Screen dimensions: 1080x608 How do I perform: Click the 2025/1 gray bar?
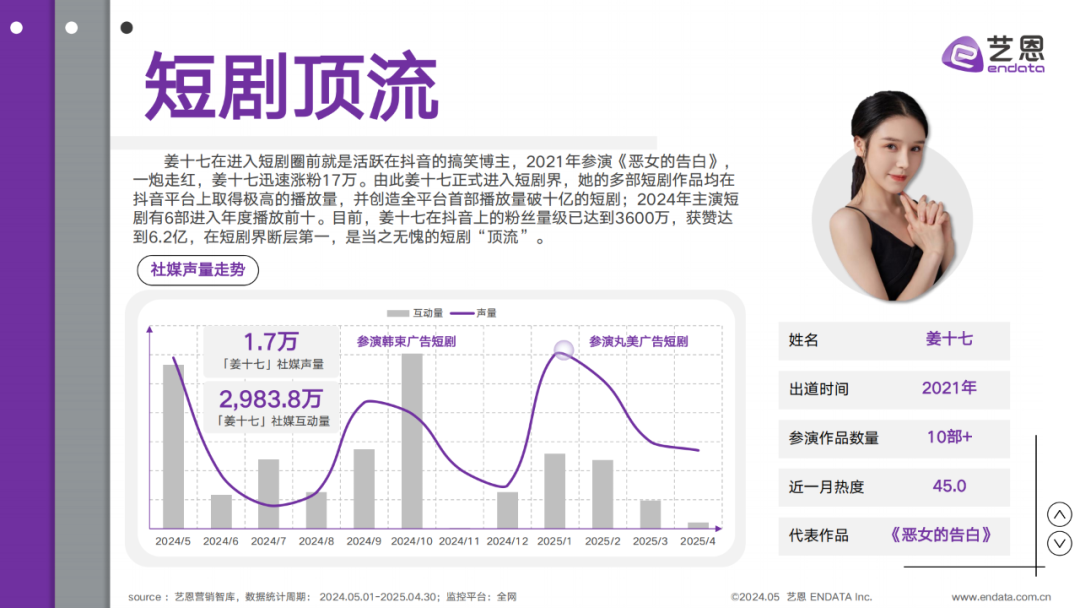click(x=554, y=491)
